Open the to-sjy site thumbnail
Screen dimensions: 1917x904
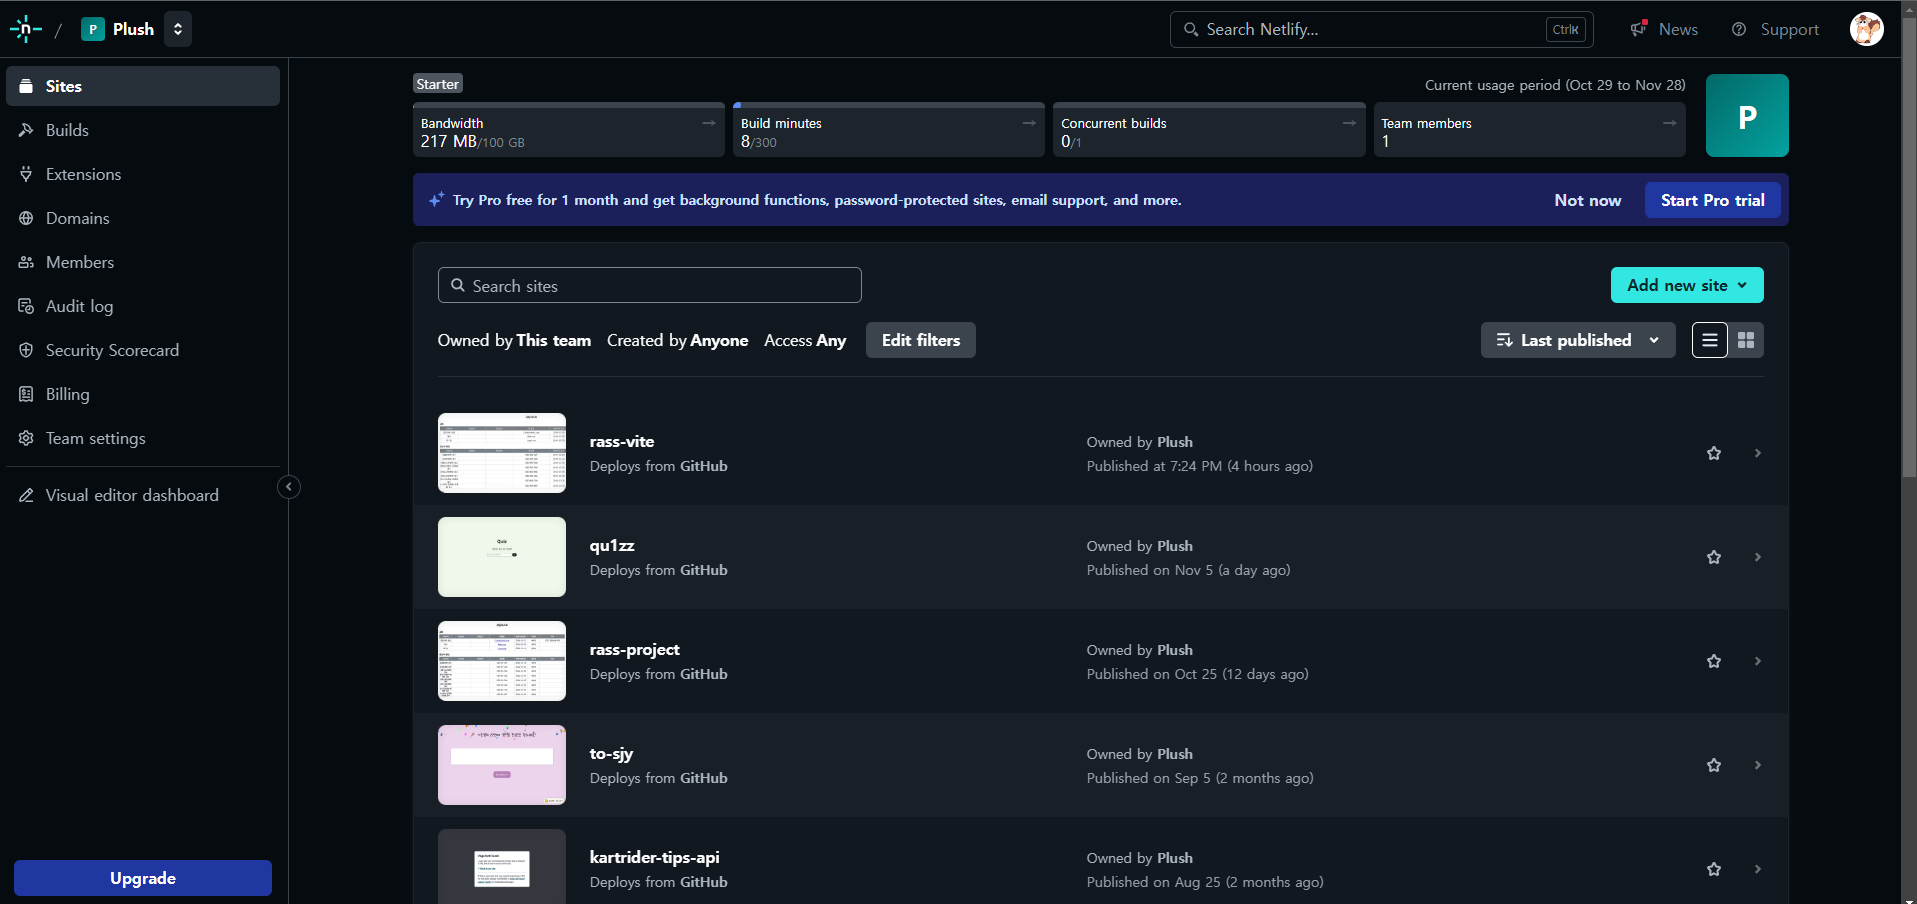502,765
